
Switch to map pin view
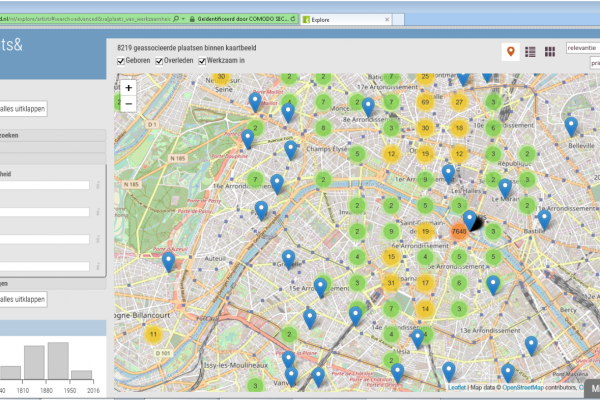tap(511, 51)
